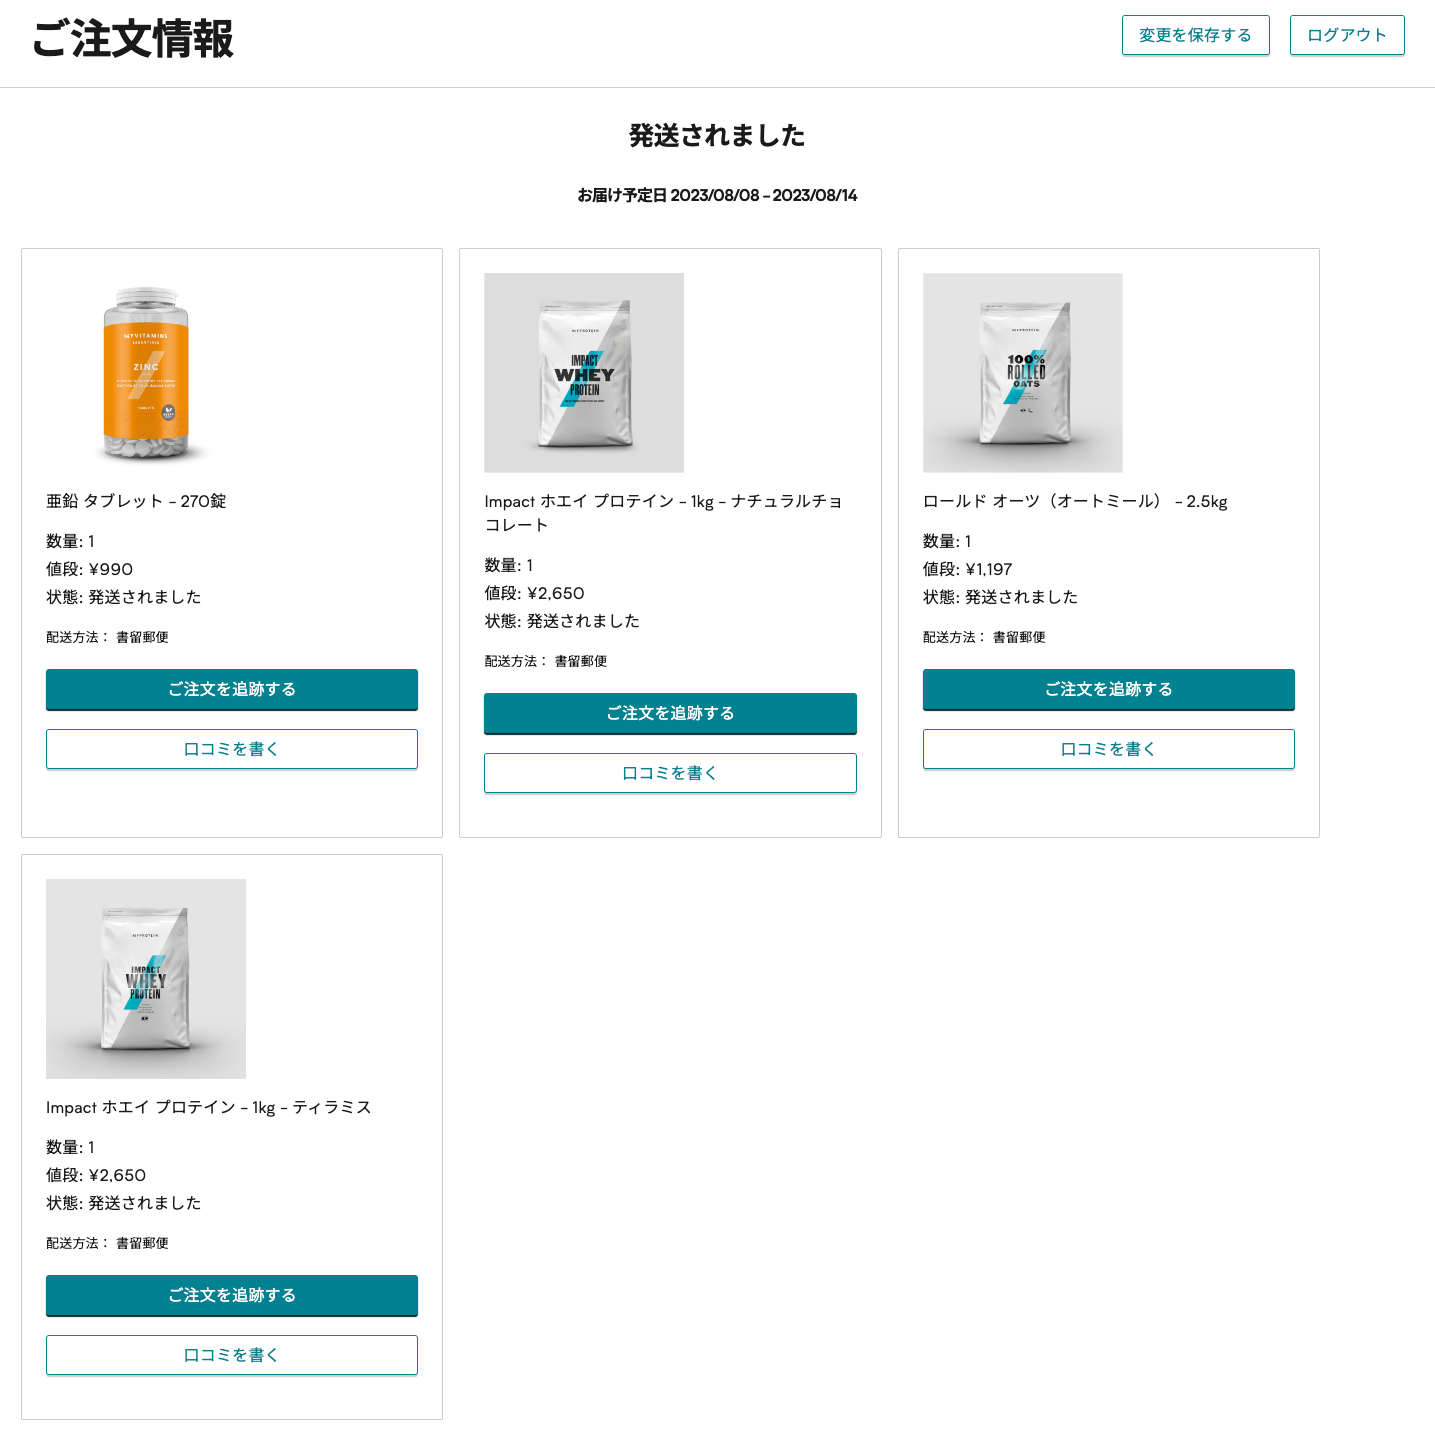Click the ¥990 price text

click(x=111, y=569)
